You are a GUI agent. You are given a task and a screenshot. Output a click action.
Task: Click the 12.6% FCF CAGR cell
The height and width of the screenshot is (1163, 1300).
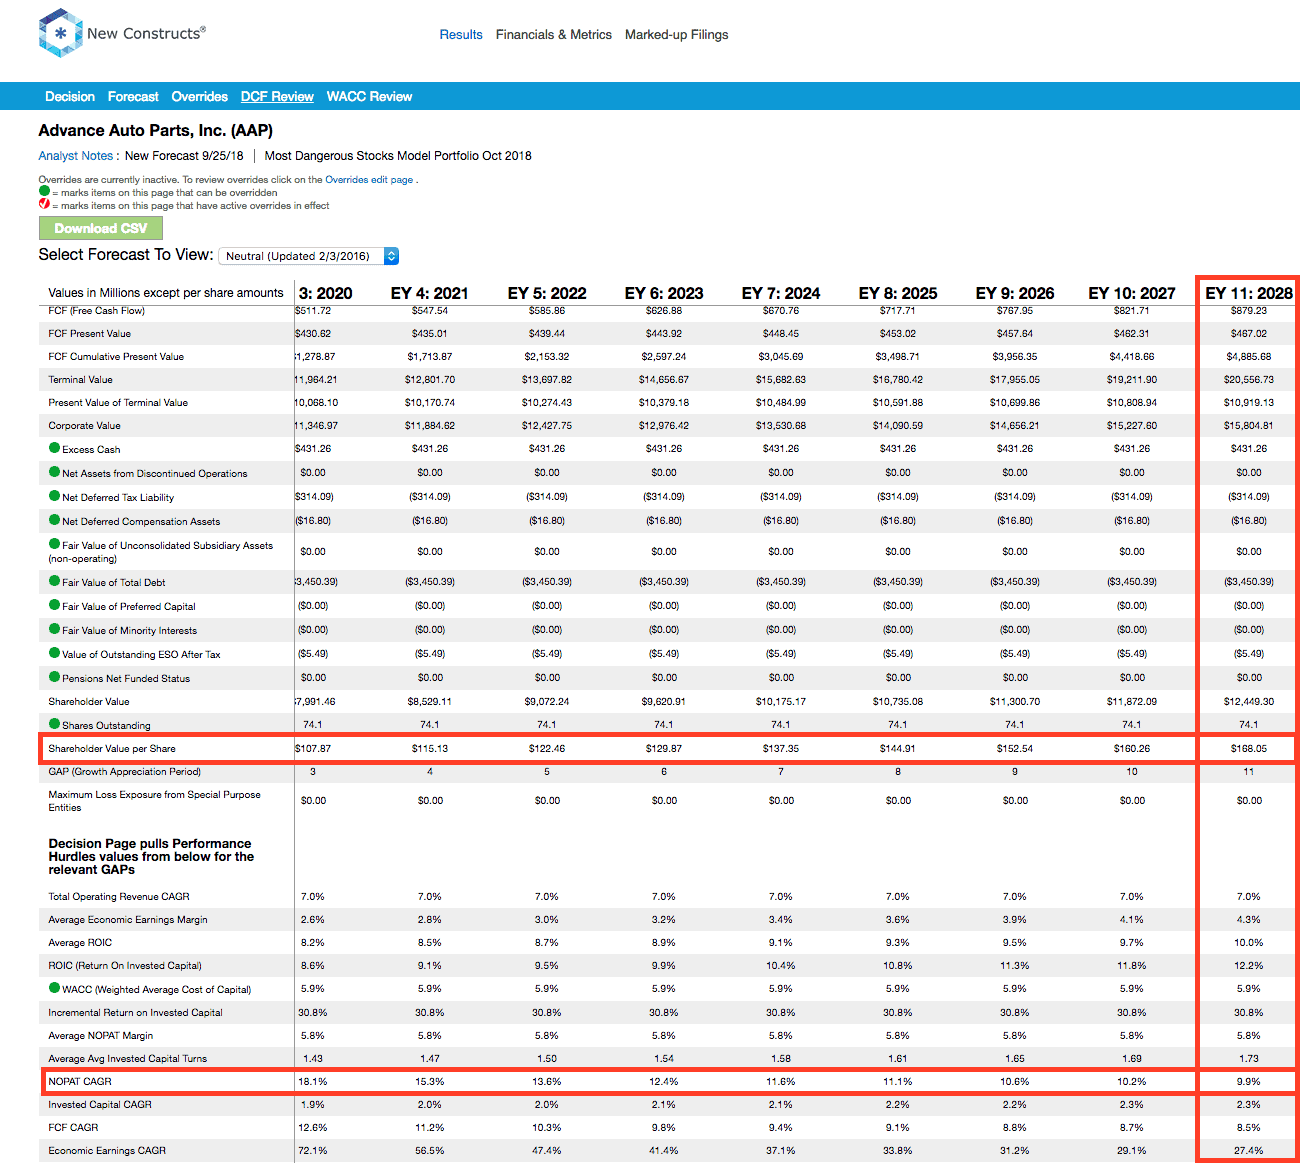click(313, 1127)
